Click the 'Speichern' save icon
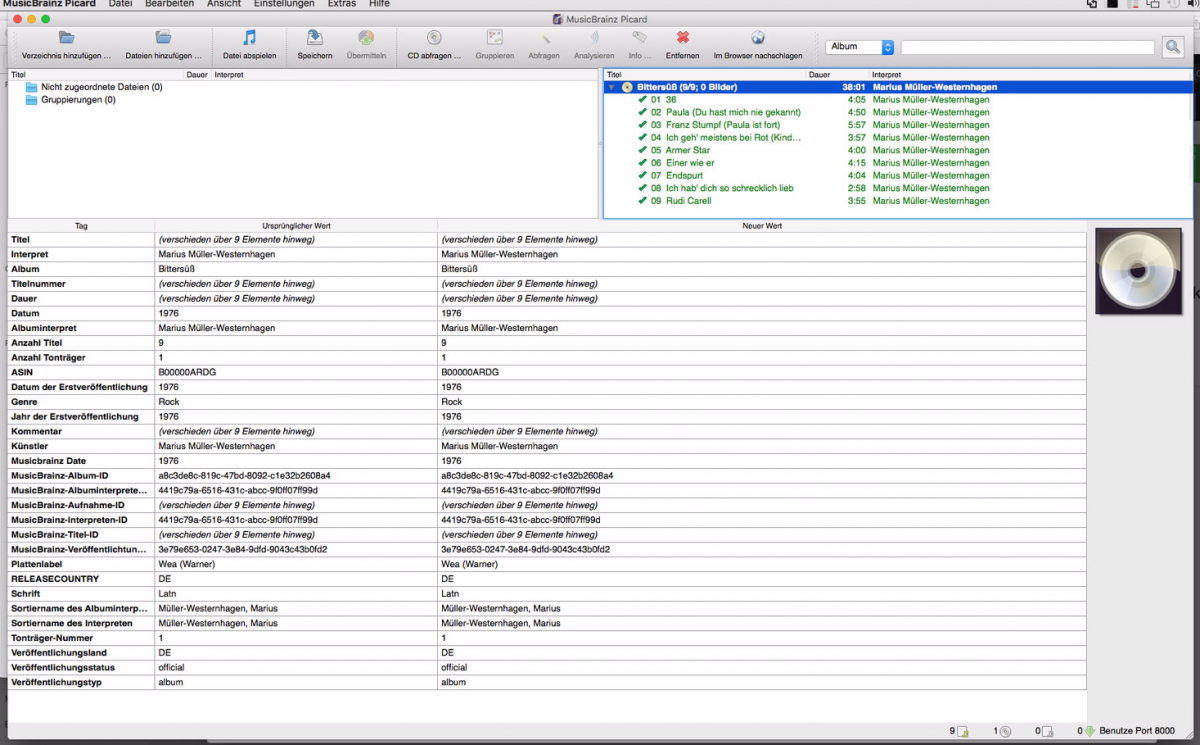 [315, 38]
